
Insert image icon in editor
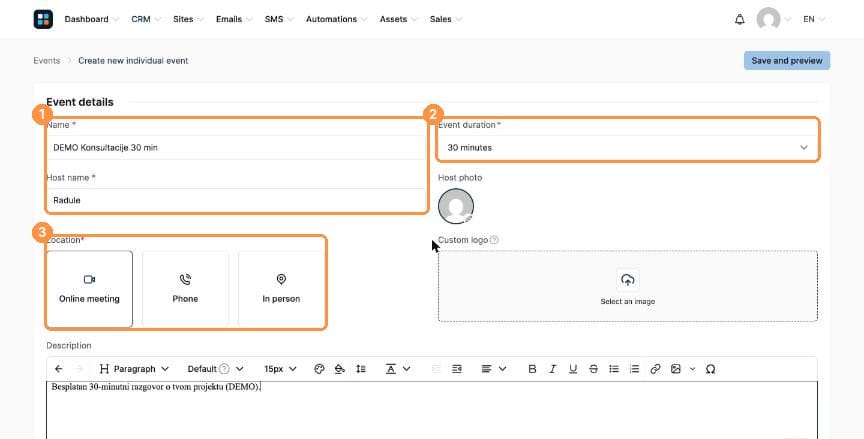(x=676, y=369)
